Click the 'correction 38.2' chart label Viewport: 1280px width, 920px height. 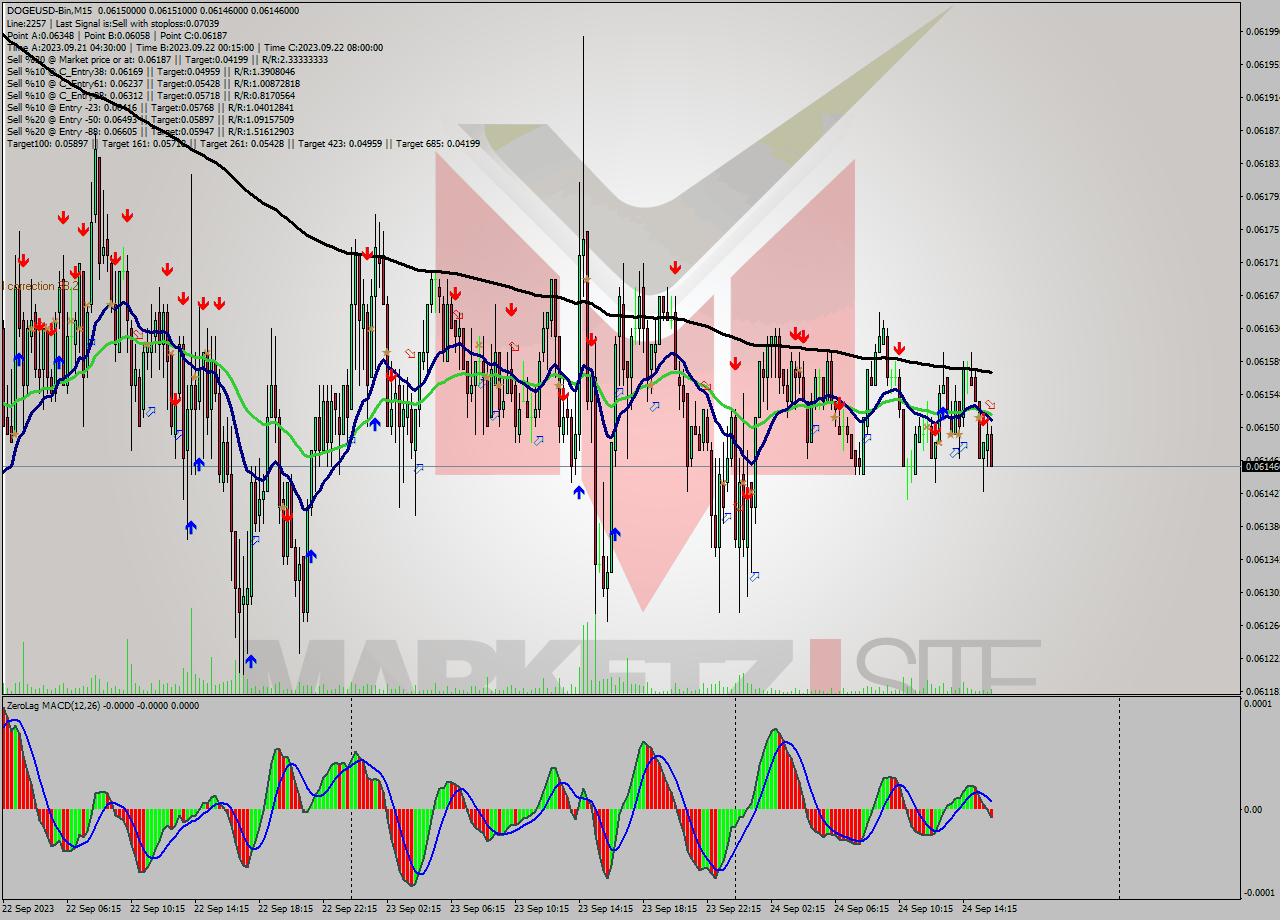(42, 286)
